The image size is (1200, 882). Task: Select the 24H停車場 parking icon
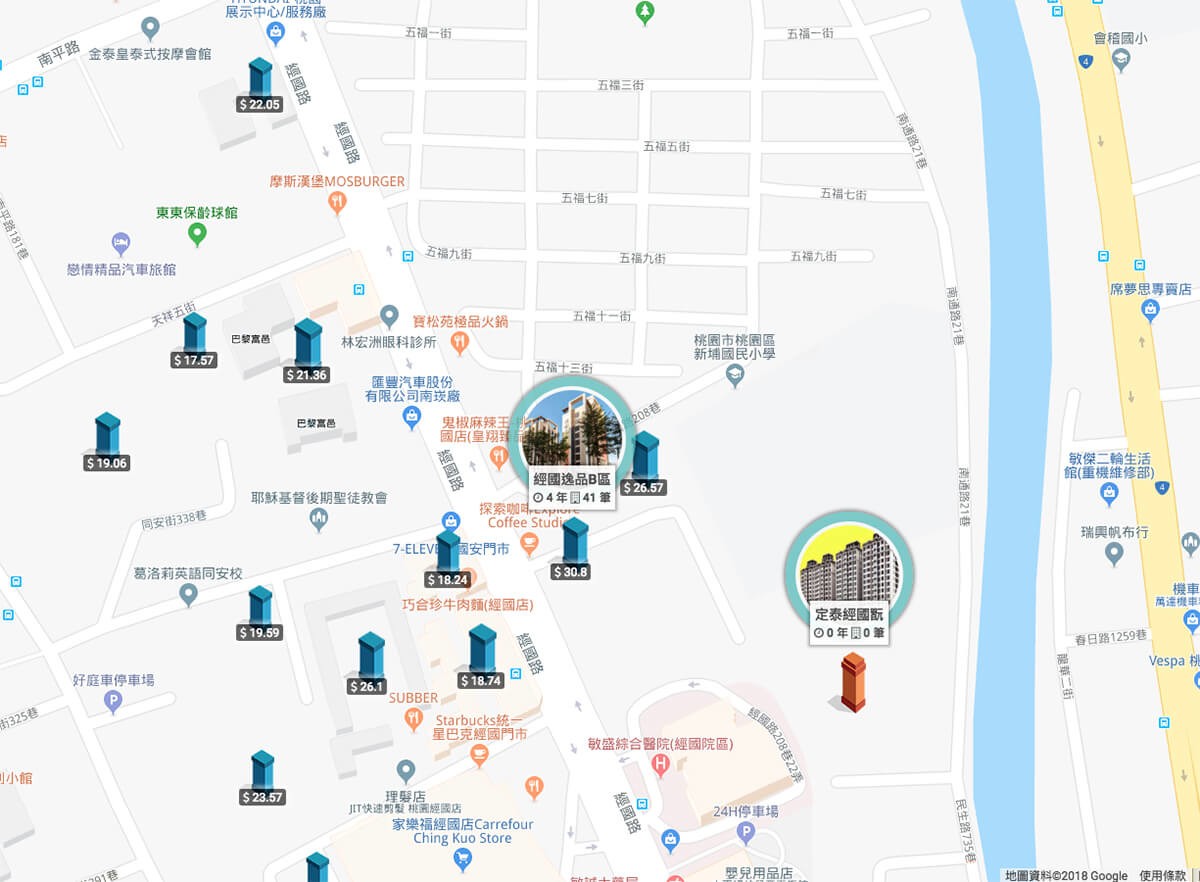pyautogui.click(x=745, y=832)
